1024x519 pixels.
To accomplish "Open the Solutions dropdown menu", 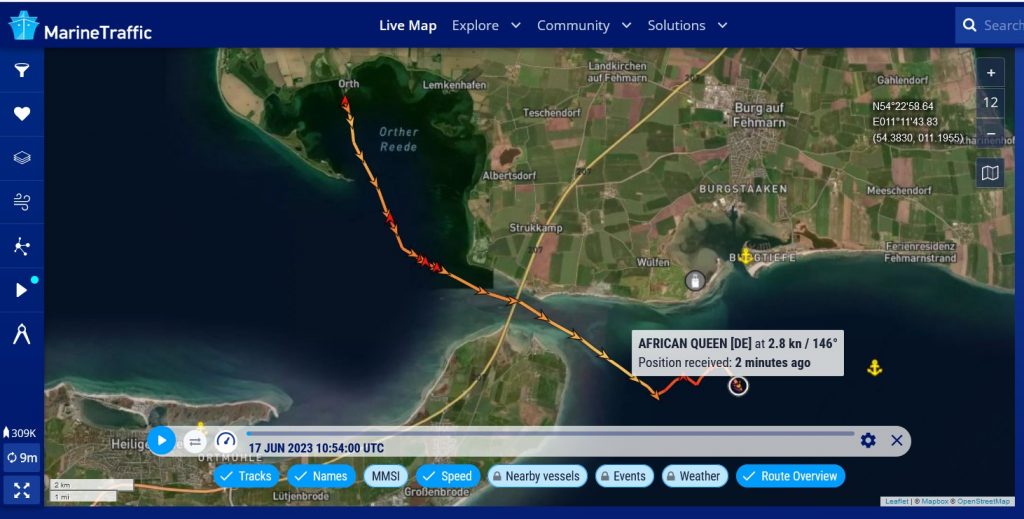I will coord(687,25).
